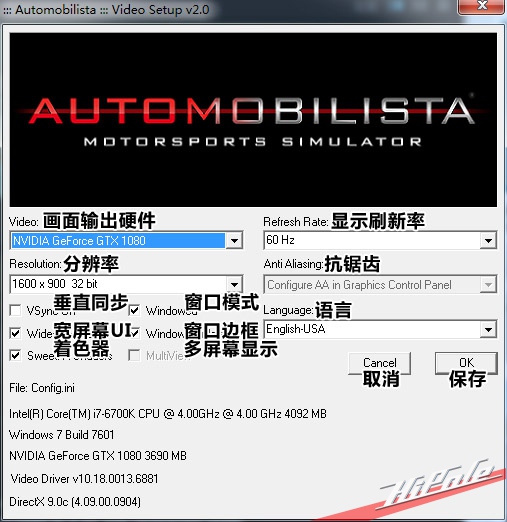507x522 pixels.
Task: Click the Video: label
Action: pos(24,222)
